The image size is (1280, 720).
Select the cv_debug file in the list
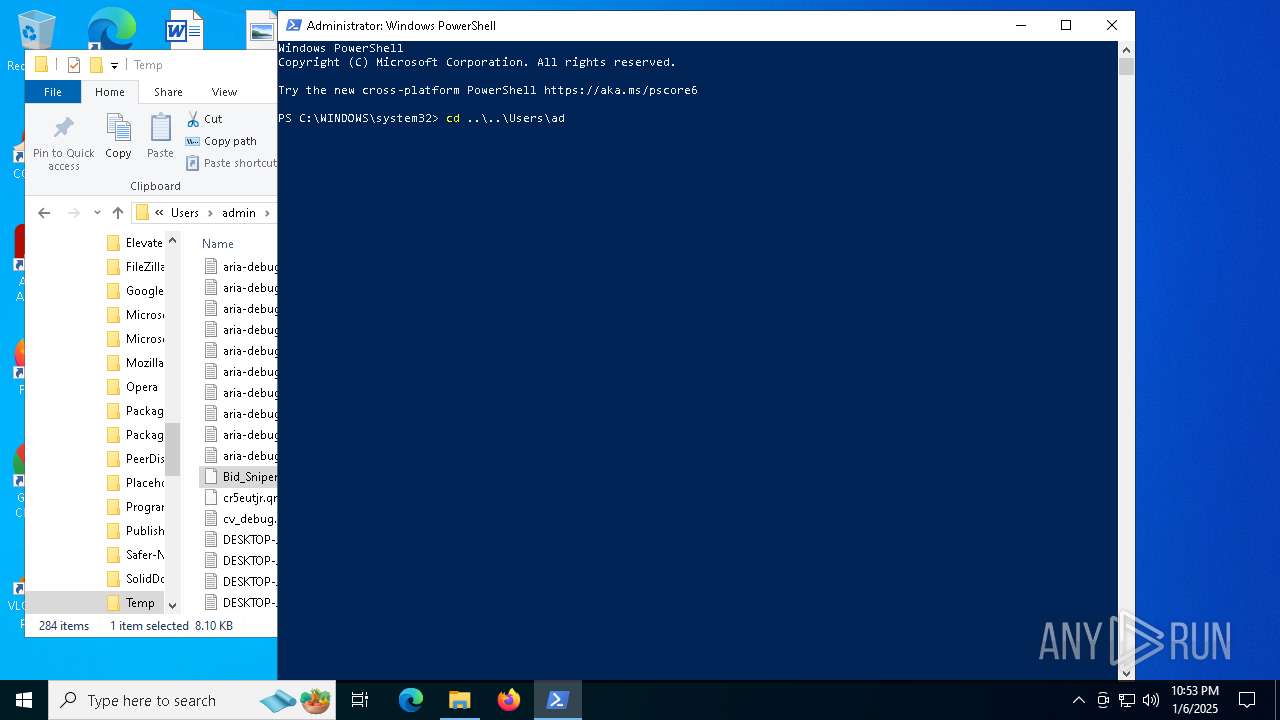click(240, 519)
